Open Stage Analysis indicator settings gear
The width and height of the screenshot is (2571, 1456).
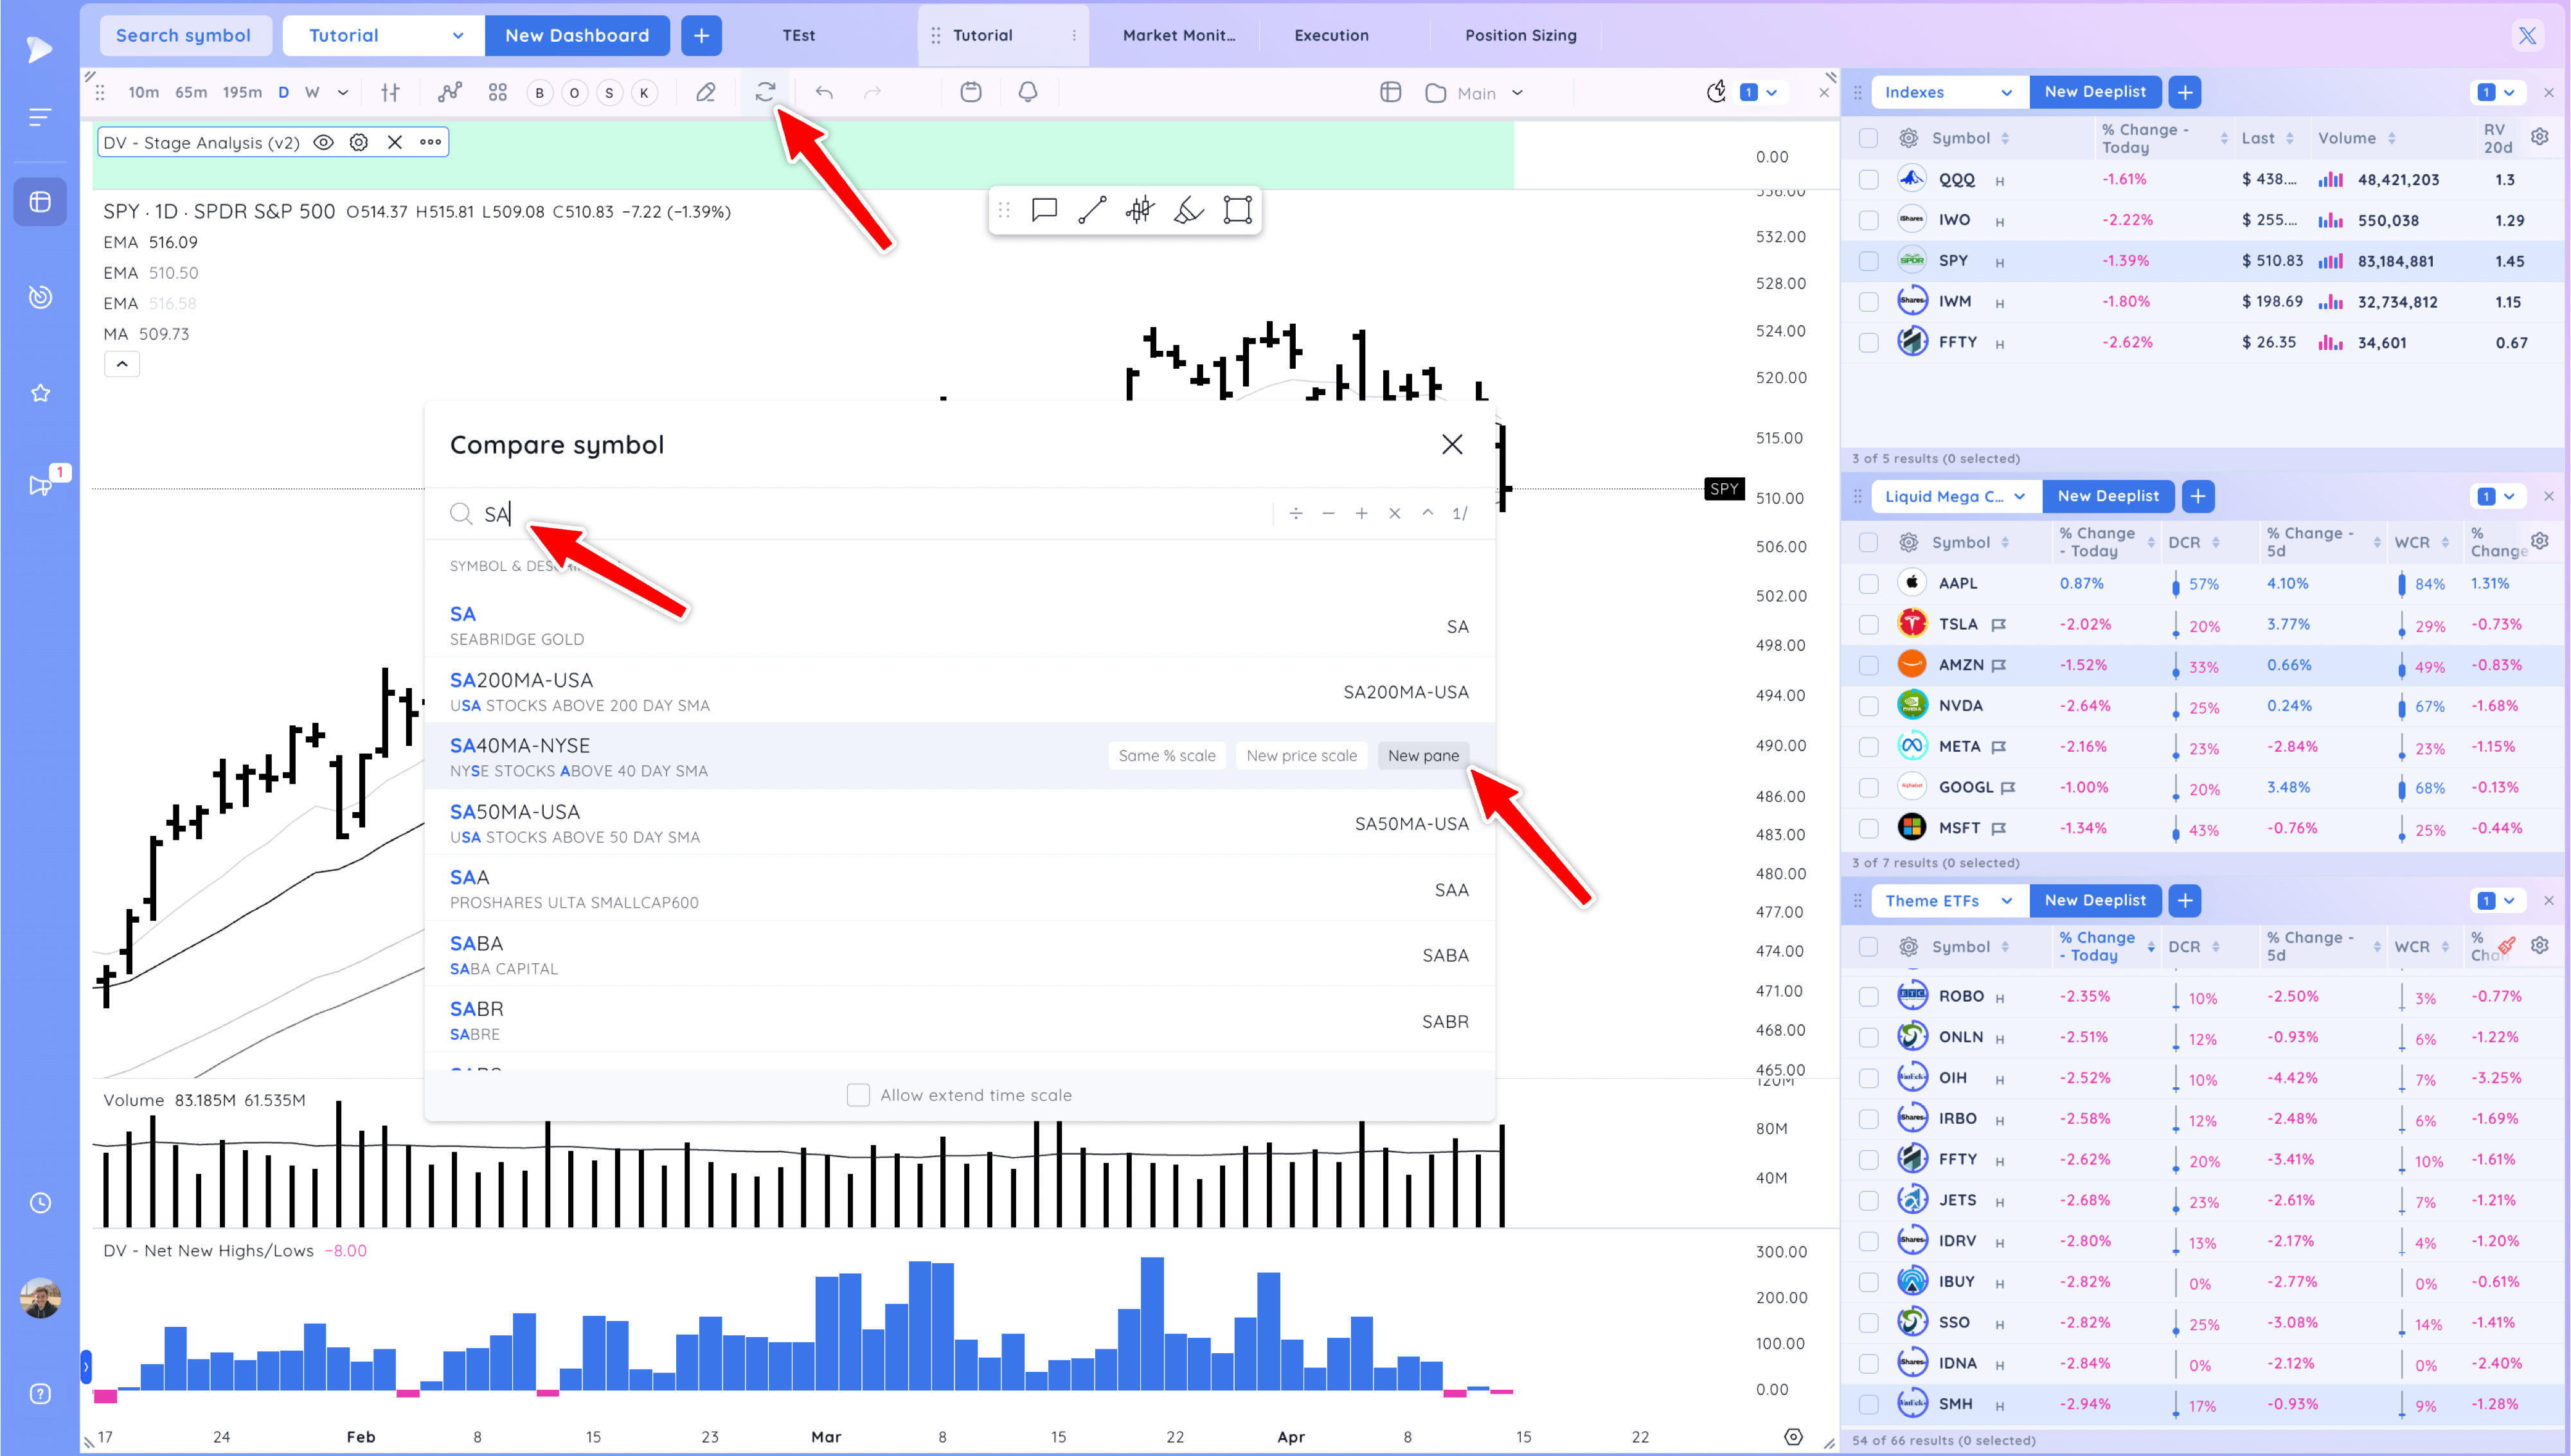click(x=359, y=142)
